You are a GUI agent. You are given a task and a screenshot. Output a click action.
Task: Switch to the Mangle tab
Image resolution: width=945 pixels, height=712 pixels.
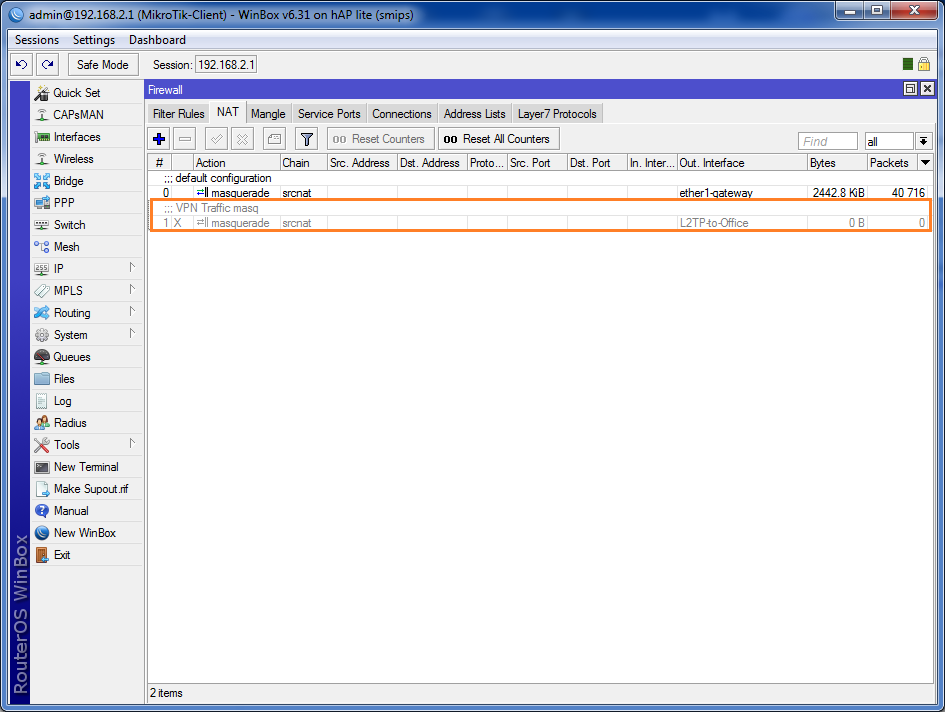(x=268, y=114)
